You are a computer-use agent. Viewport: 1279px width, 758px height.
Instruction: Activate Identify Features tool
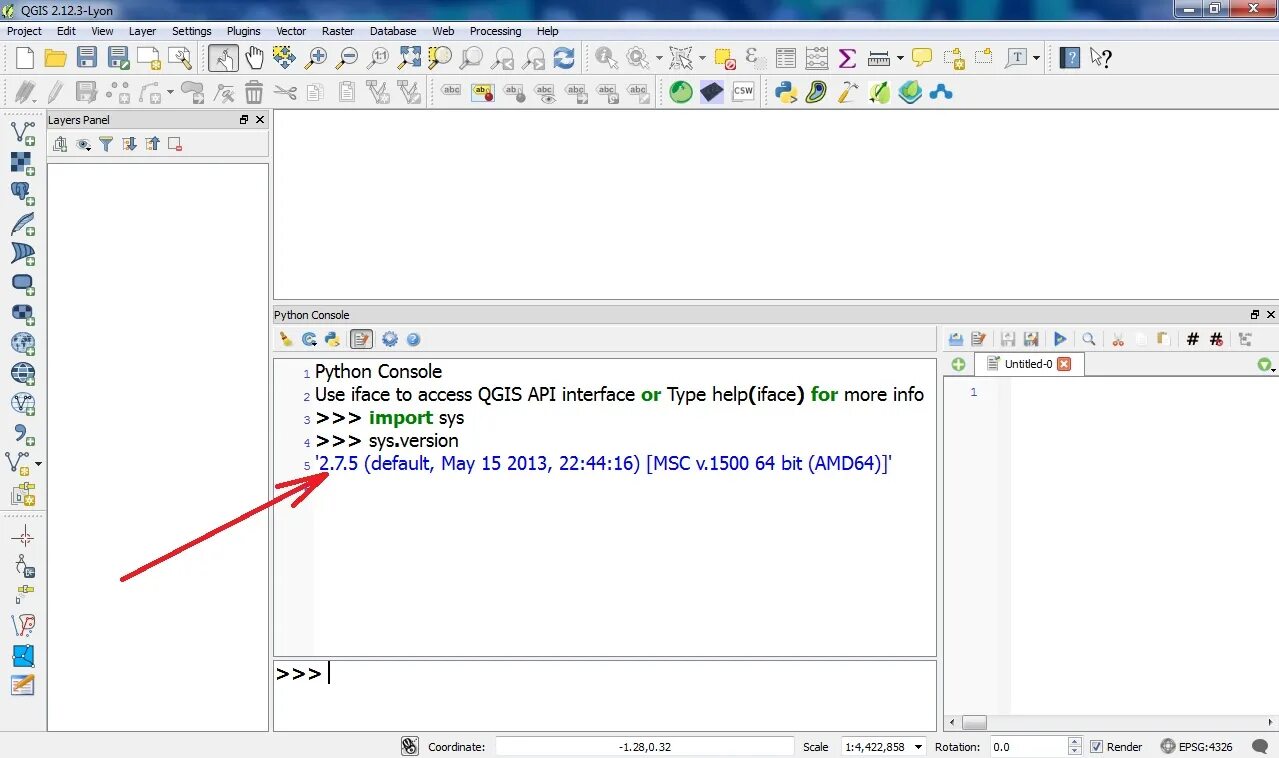point(607,58)
